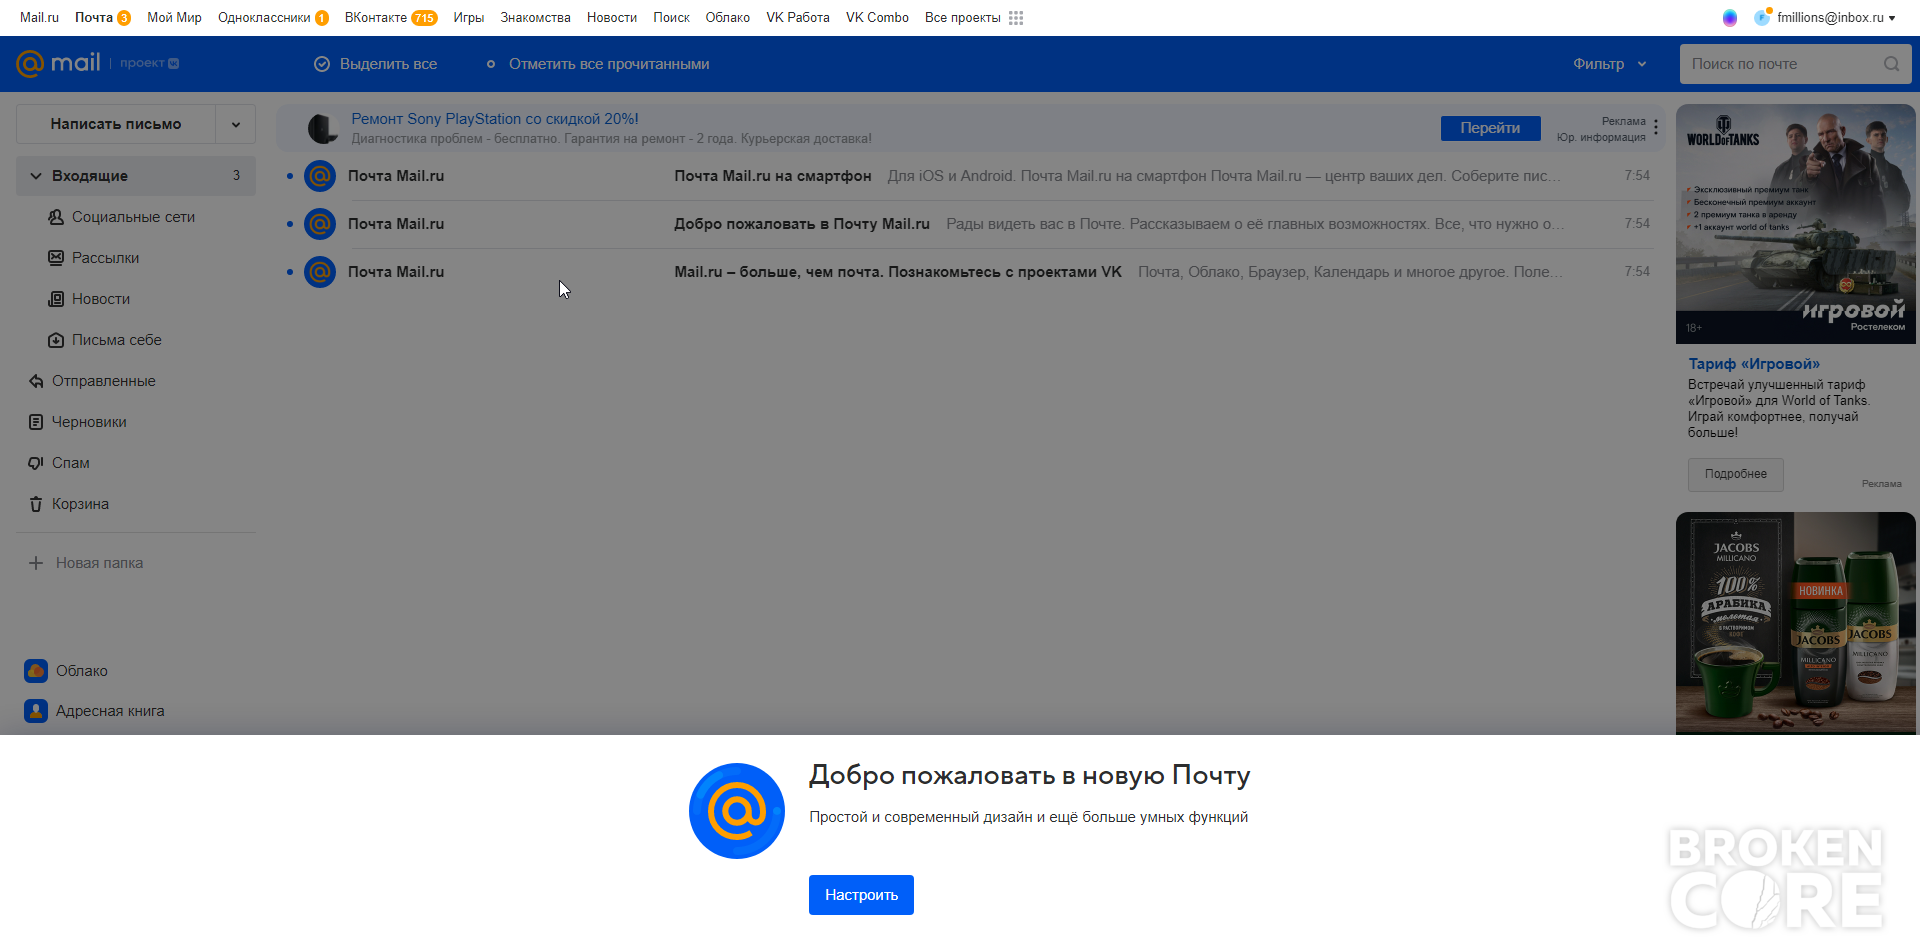The width and height of the screenshot is (1920, 947).
Task: Click the Перейти ad button
Action: tap(1490, 128)
